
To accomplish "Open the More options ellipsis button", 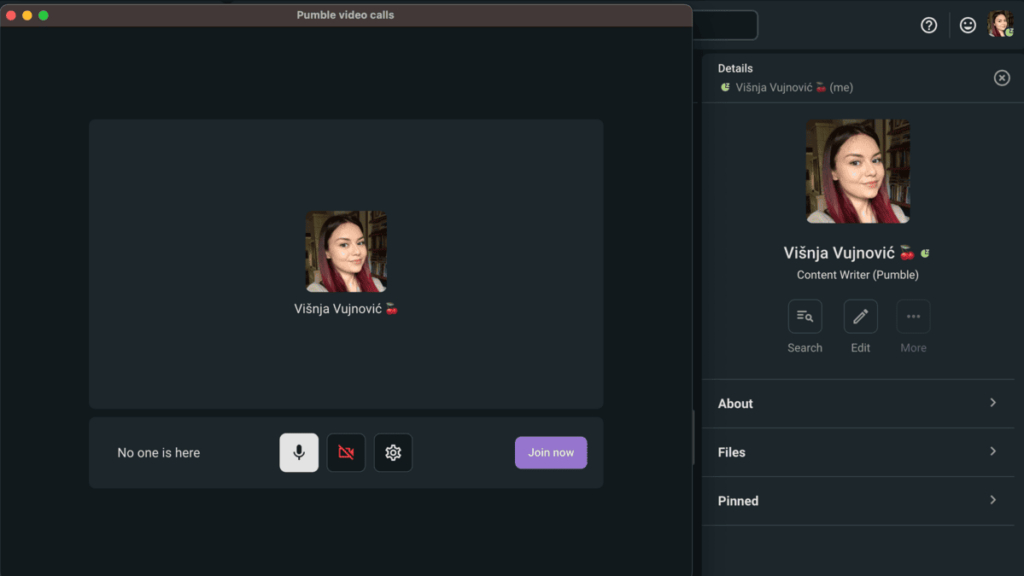I will pyautogui.click(x=913, y=317).
